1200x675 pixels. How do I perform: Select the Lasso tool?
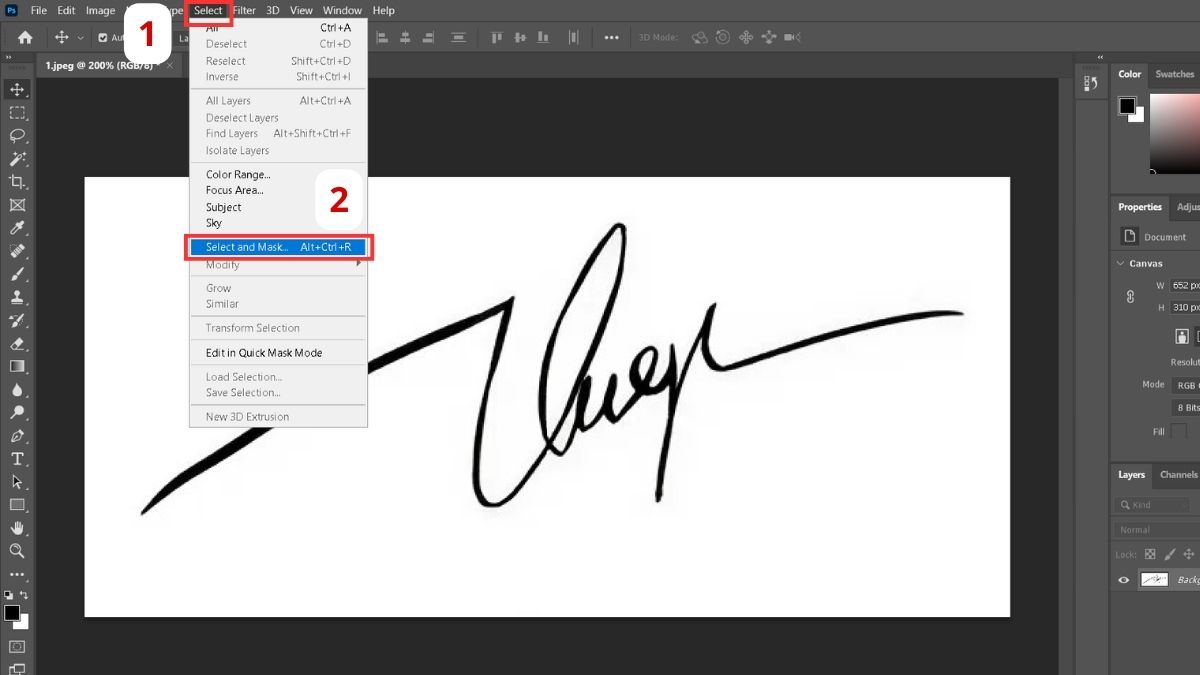pyautogui.click(x=17, y=136)
